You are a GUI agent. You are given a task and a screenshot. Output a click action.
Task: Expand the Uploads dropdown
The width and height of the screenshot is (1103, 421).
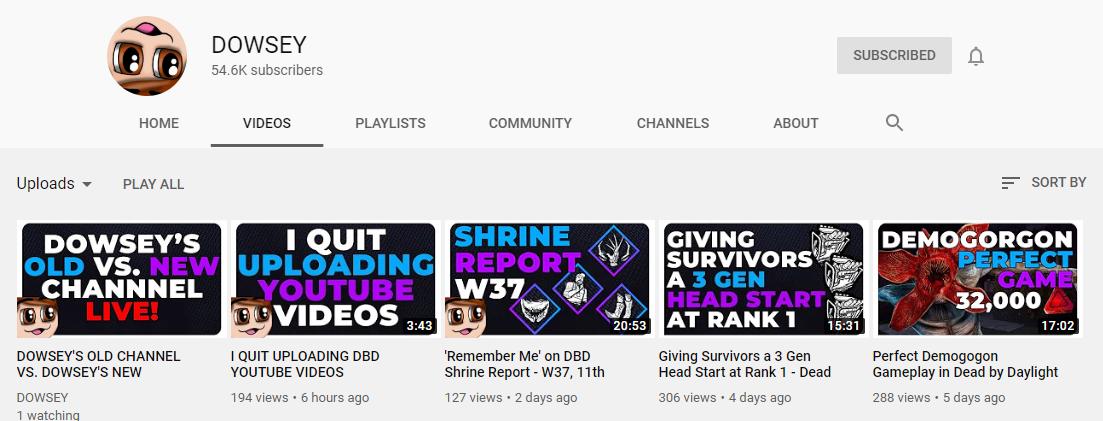[x=54, y=184]
